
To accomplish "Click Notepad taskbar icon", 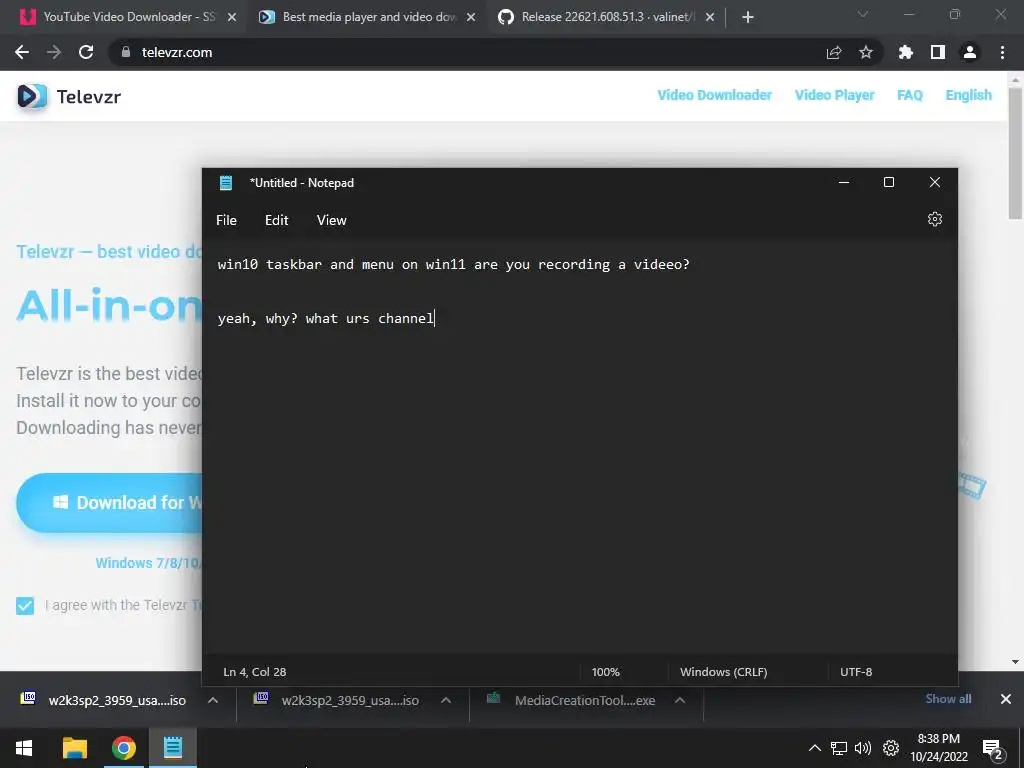I will (173, 748).
